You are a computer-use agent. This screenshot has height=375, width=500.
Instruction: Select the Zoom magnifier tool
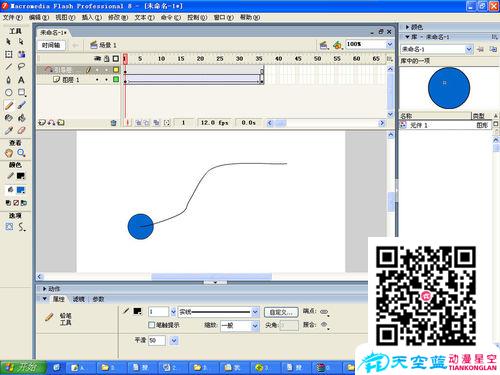coord(21,153)
